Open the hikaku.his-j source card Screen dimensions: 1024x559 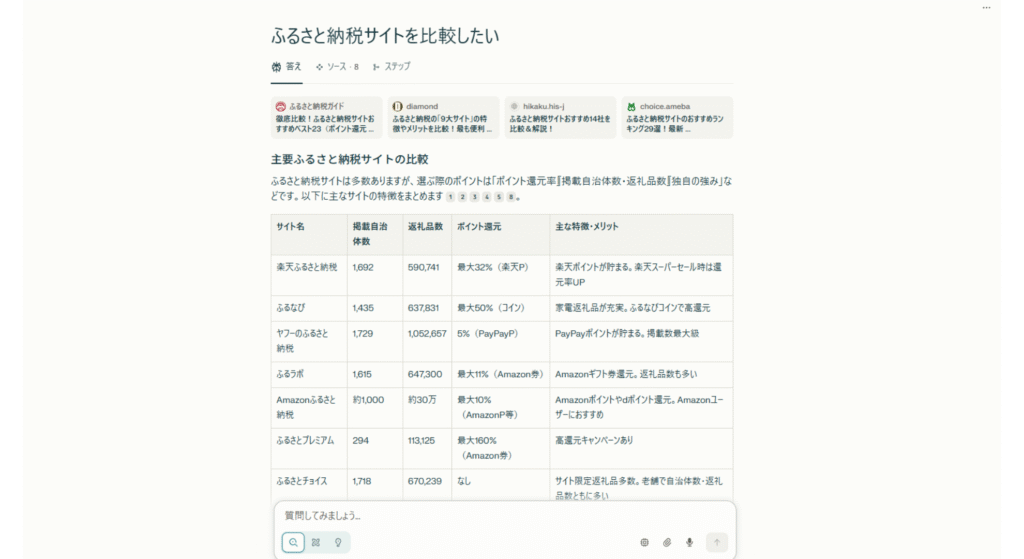coord(560,118)
